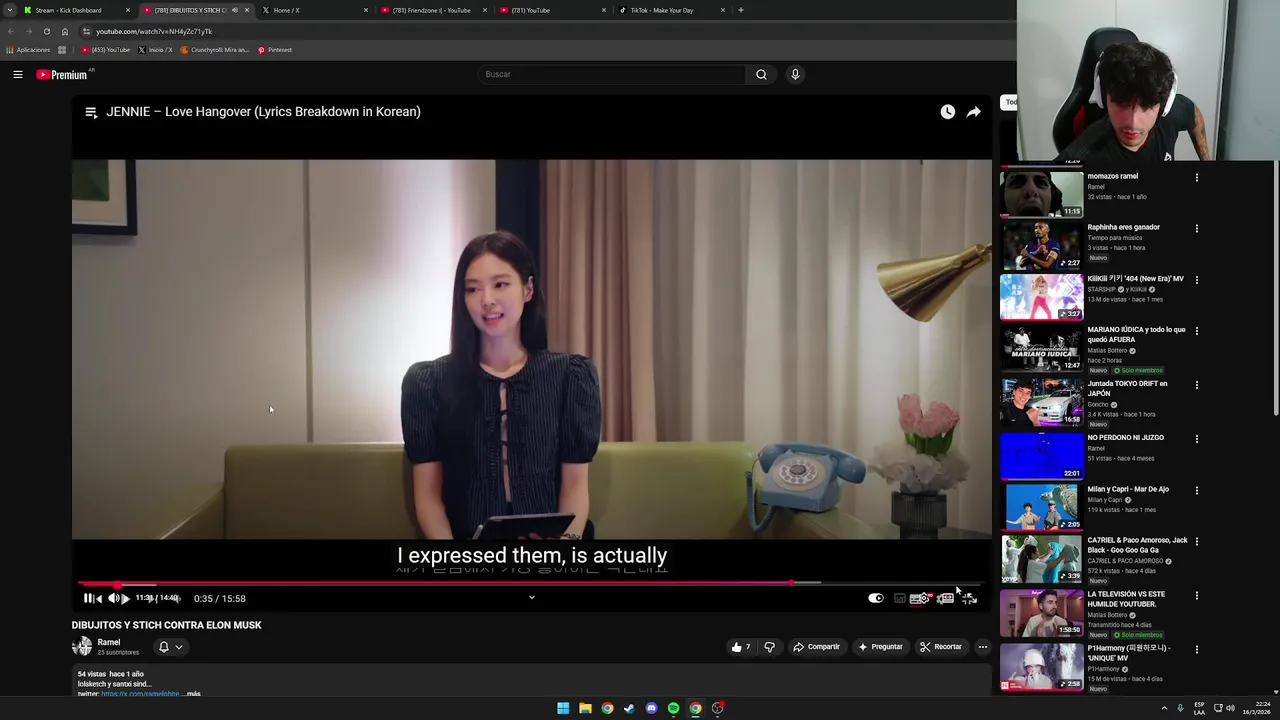The width and height of the screenshot is (1280, 720).
Task: Open the Pinterest bookmark
Action: pos(275,50)
